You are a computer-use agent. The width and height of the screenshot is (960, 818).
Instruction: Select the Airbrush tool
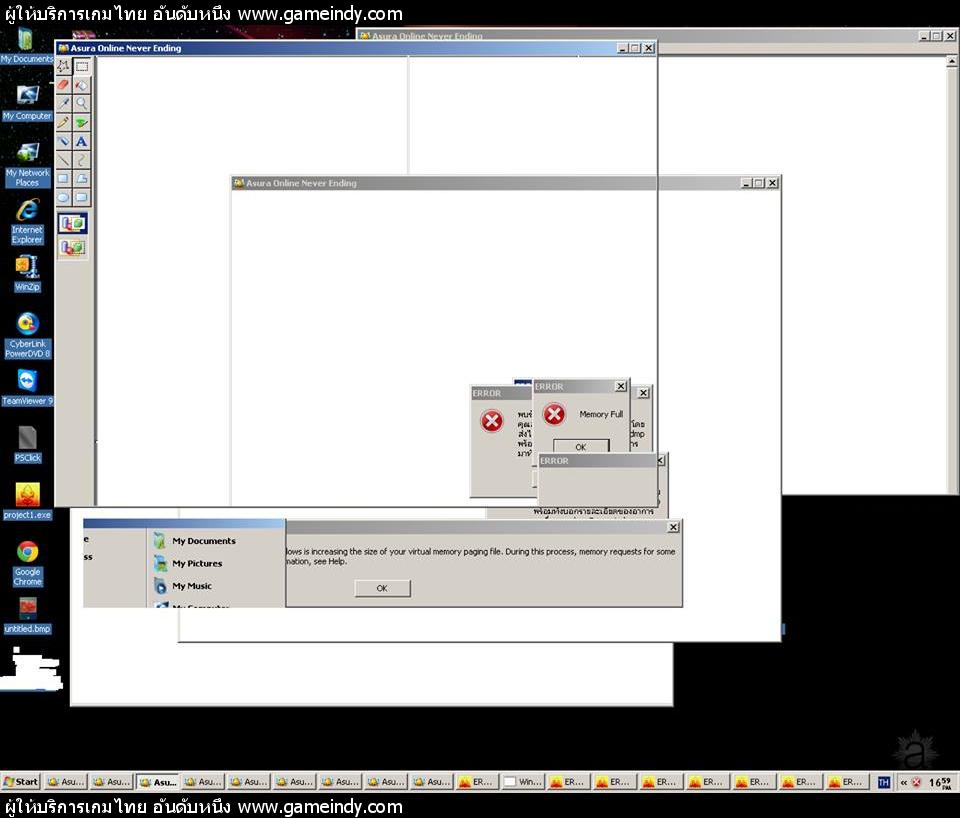[x=64, y=141]
